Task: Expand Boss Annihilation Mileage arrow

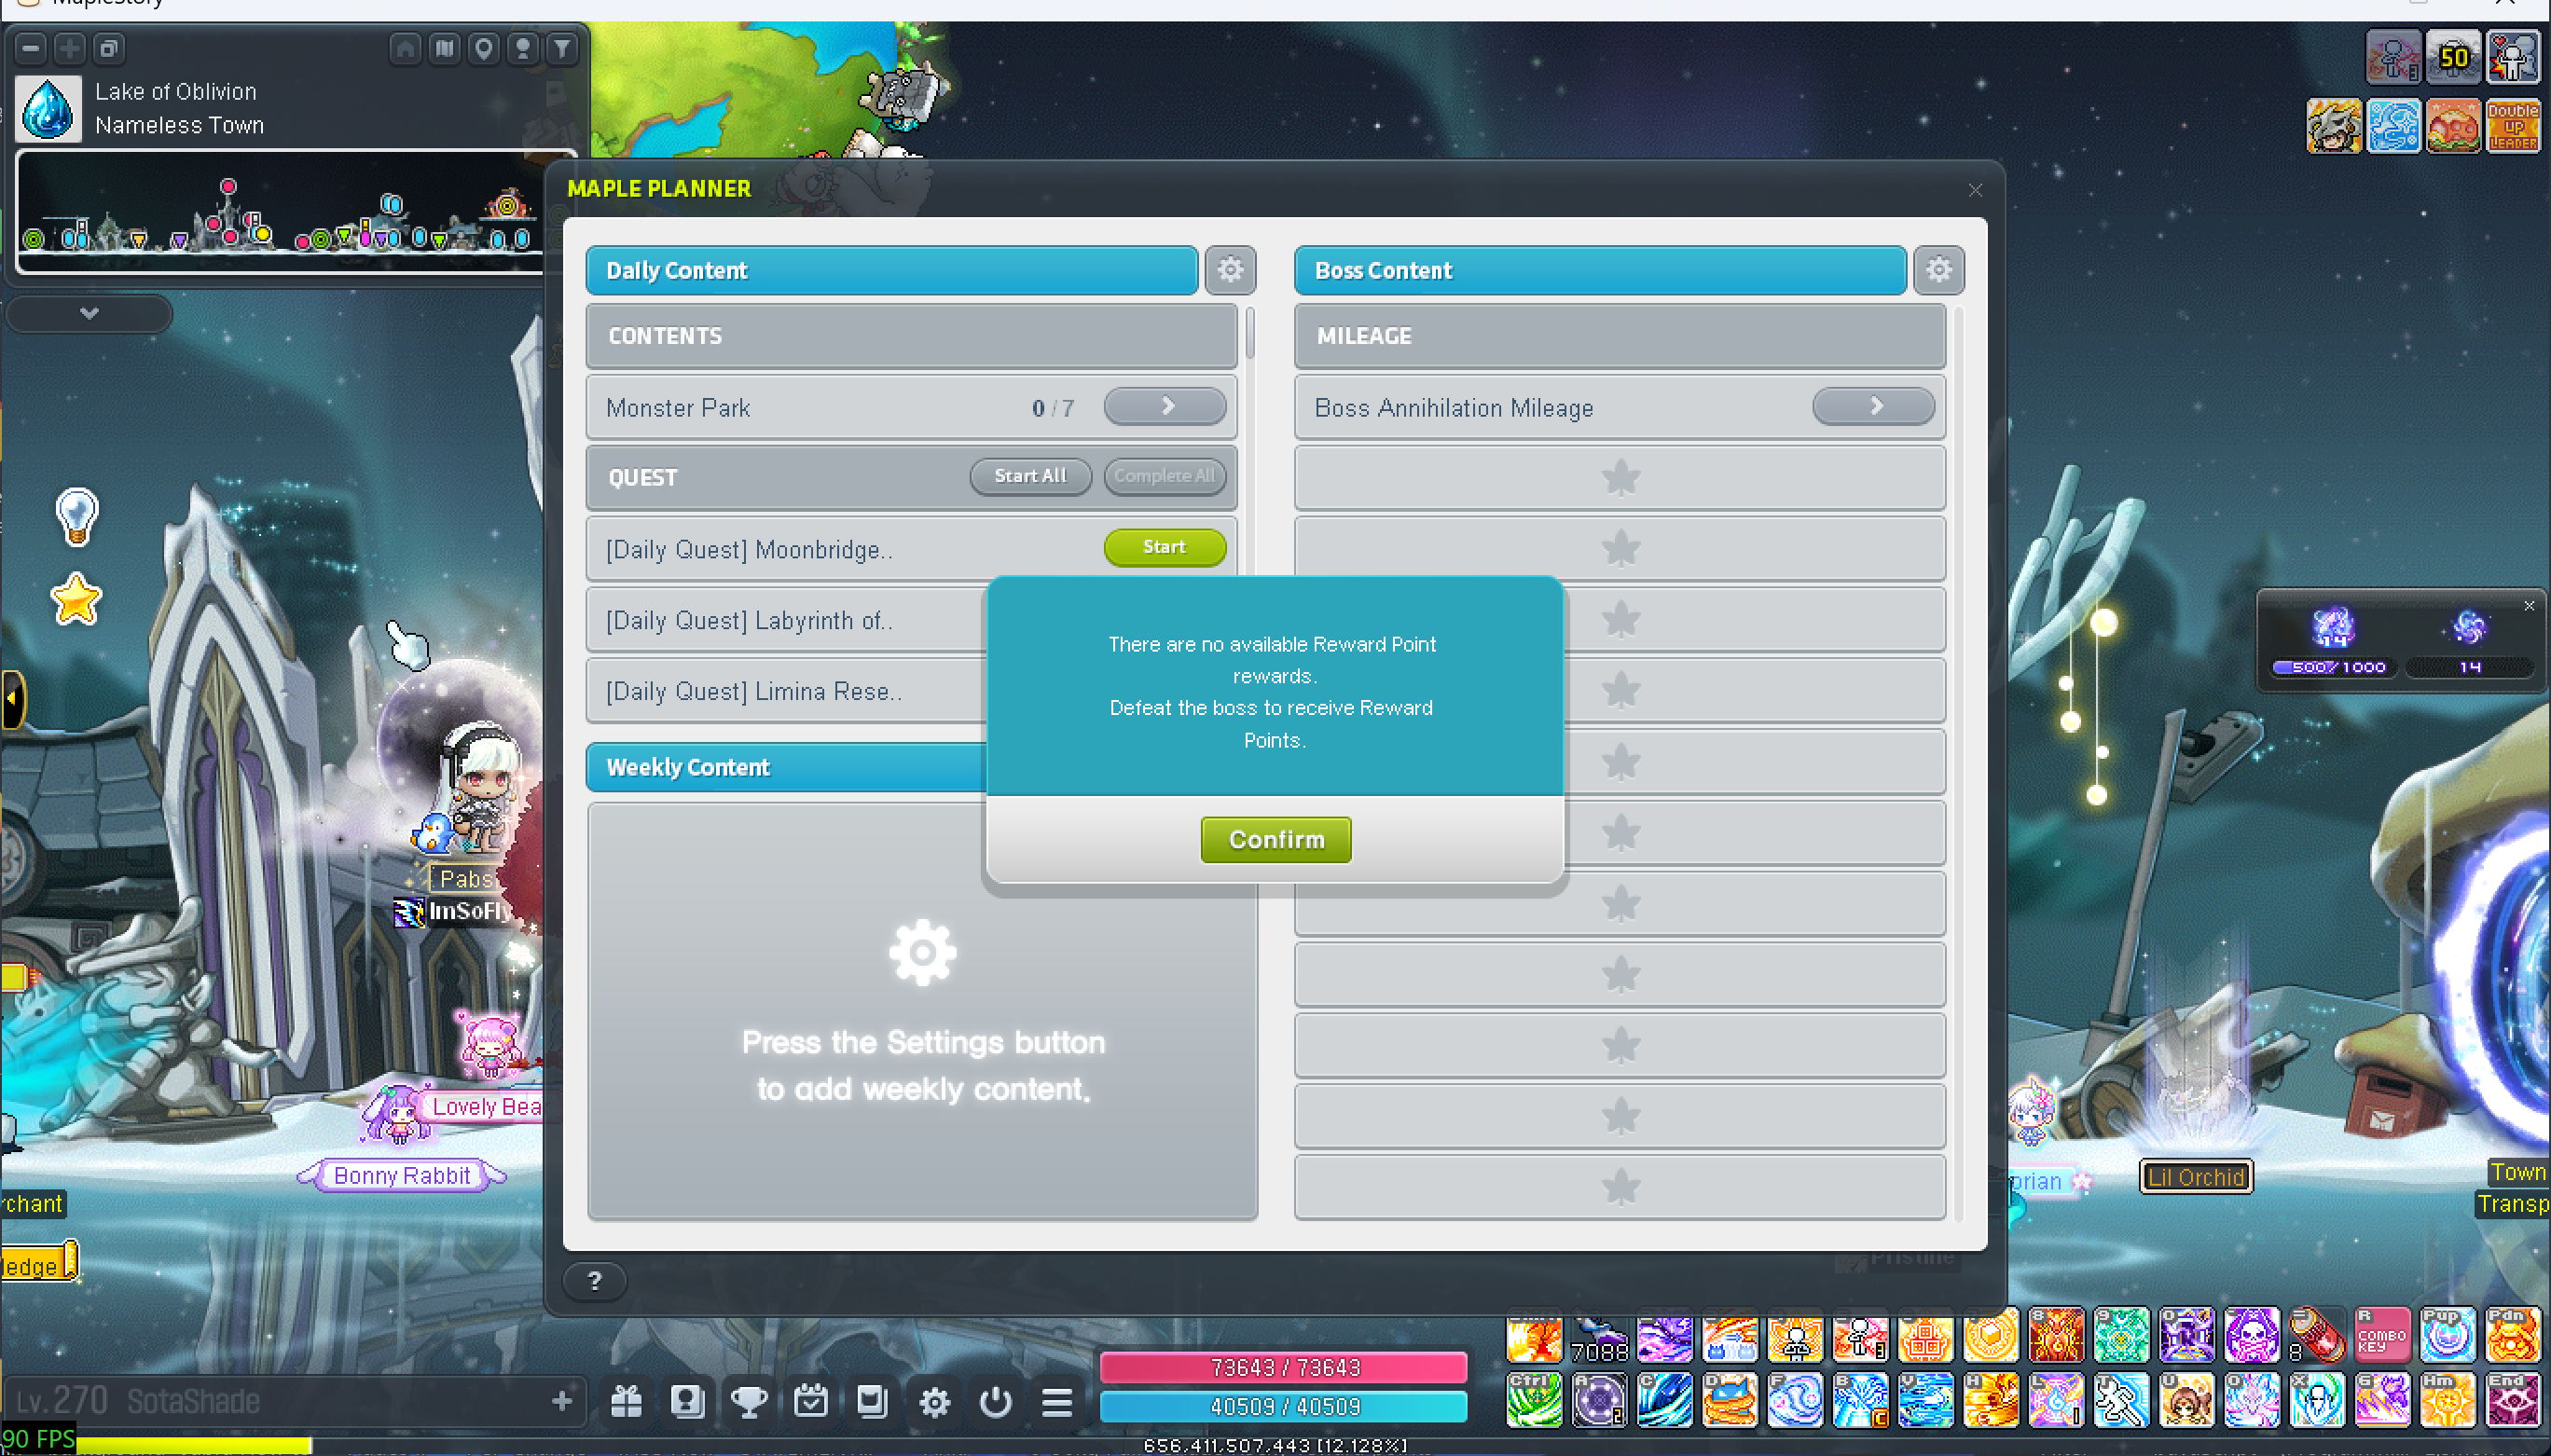Action: click(1873, 406)
